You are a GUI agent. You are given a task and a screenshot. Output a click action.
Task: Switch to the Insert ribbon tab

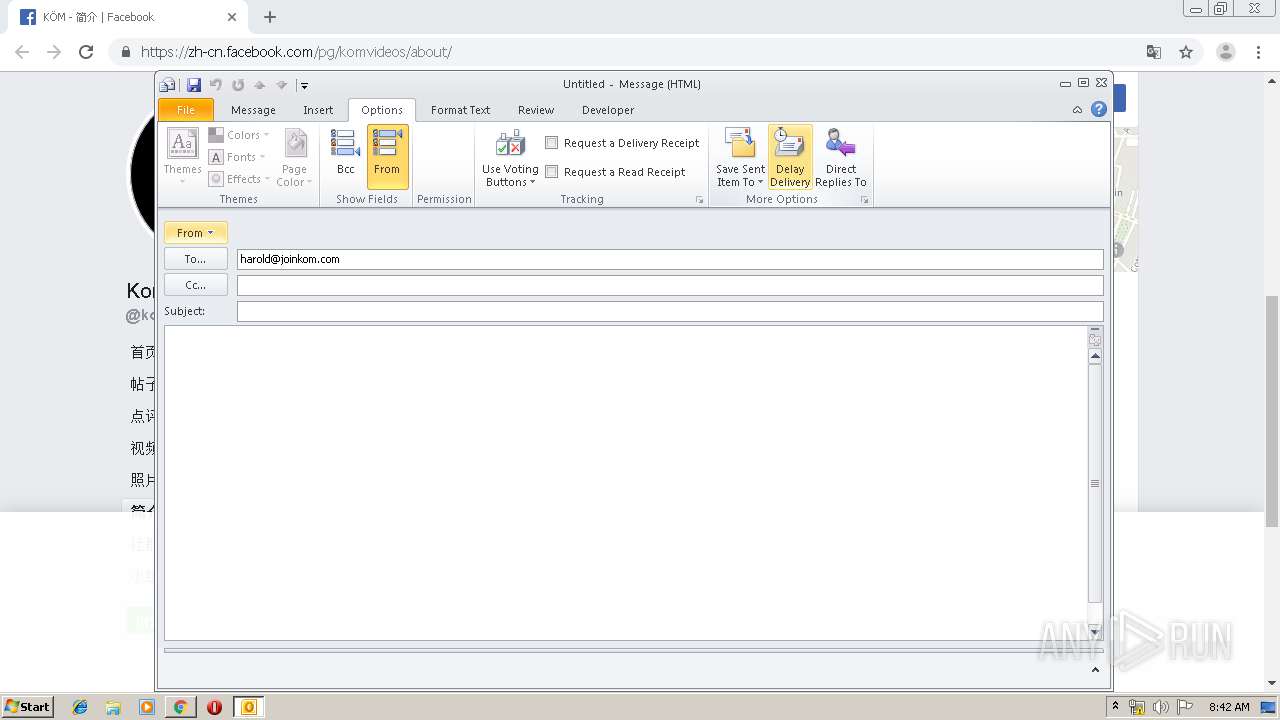point(318,110)
